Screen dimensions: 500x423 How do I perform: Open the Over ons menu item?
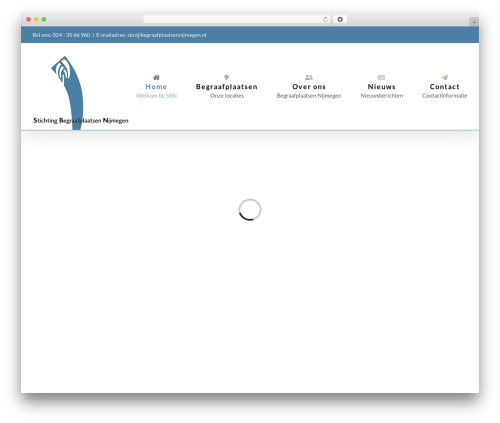click(x=309, y=87)
